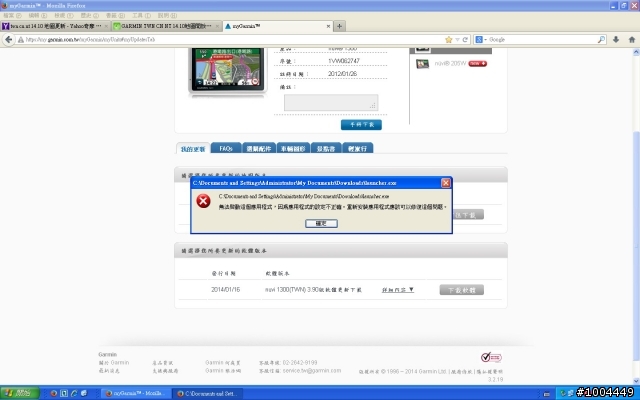The image size is (640, 400).
Task: Select the 景點書 page tab
Action: [x=326, y=148]
